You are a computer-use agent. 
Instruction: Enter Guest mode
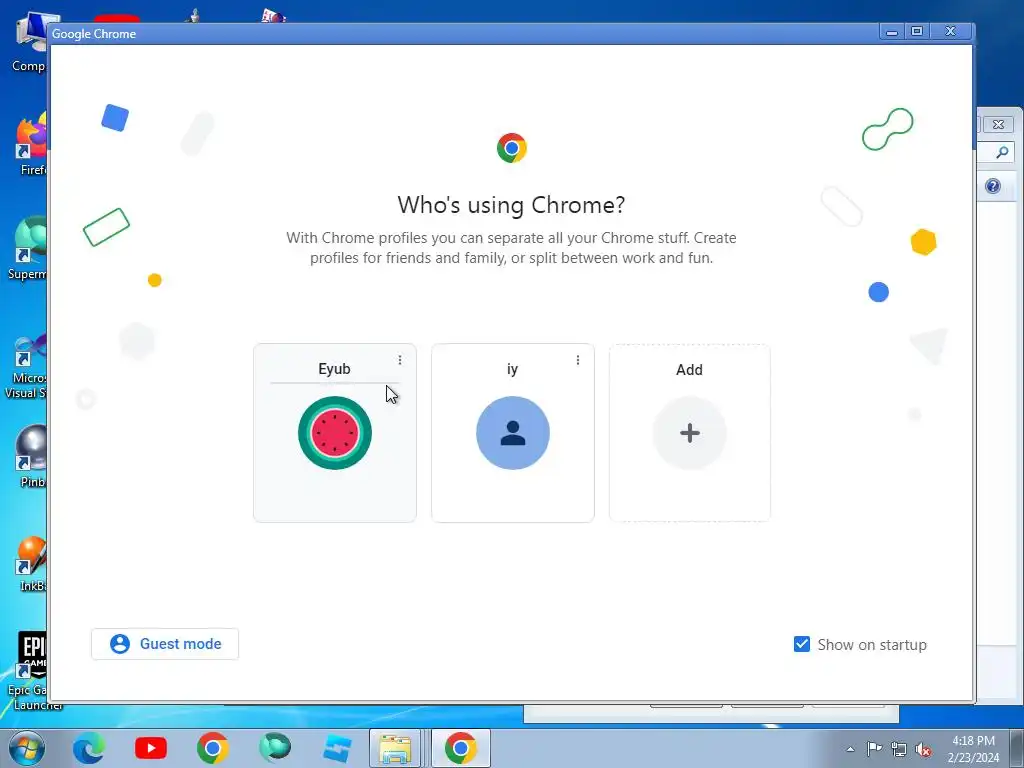(165, 644)
